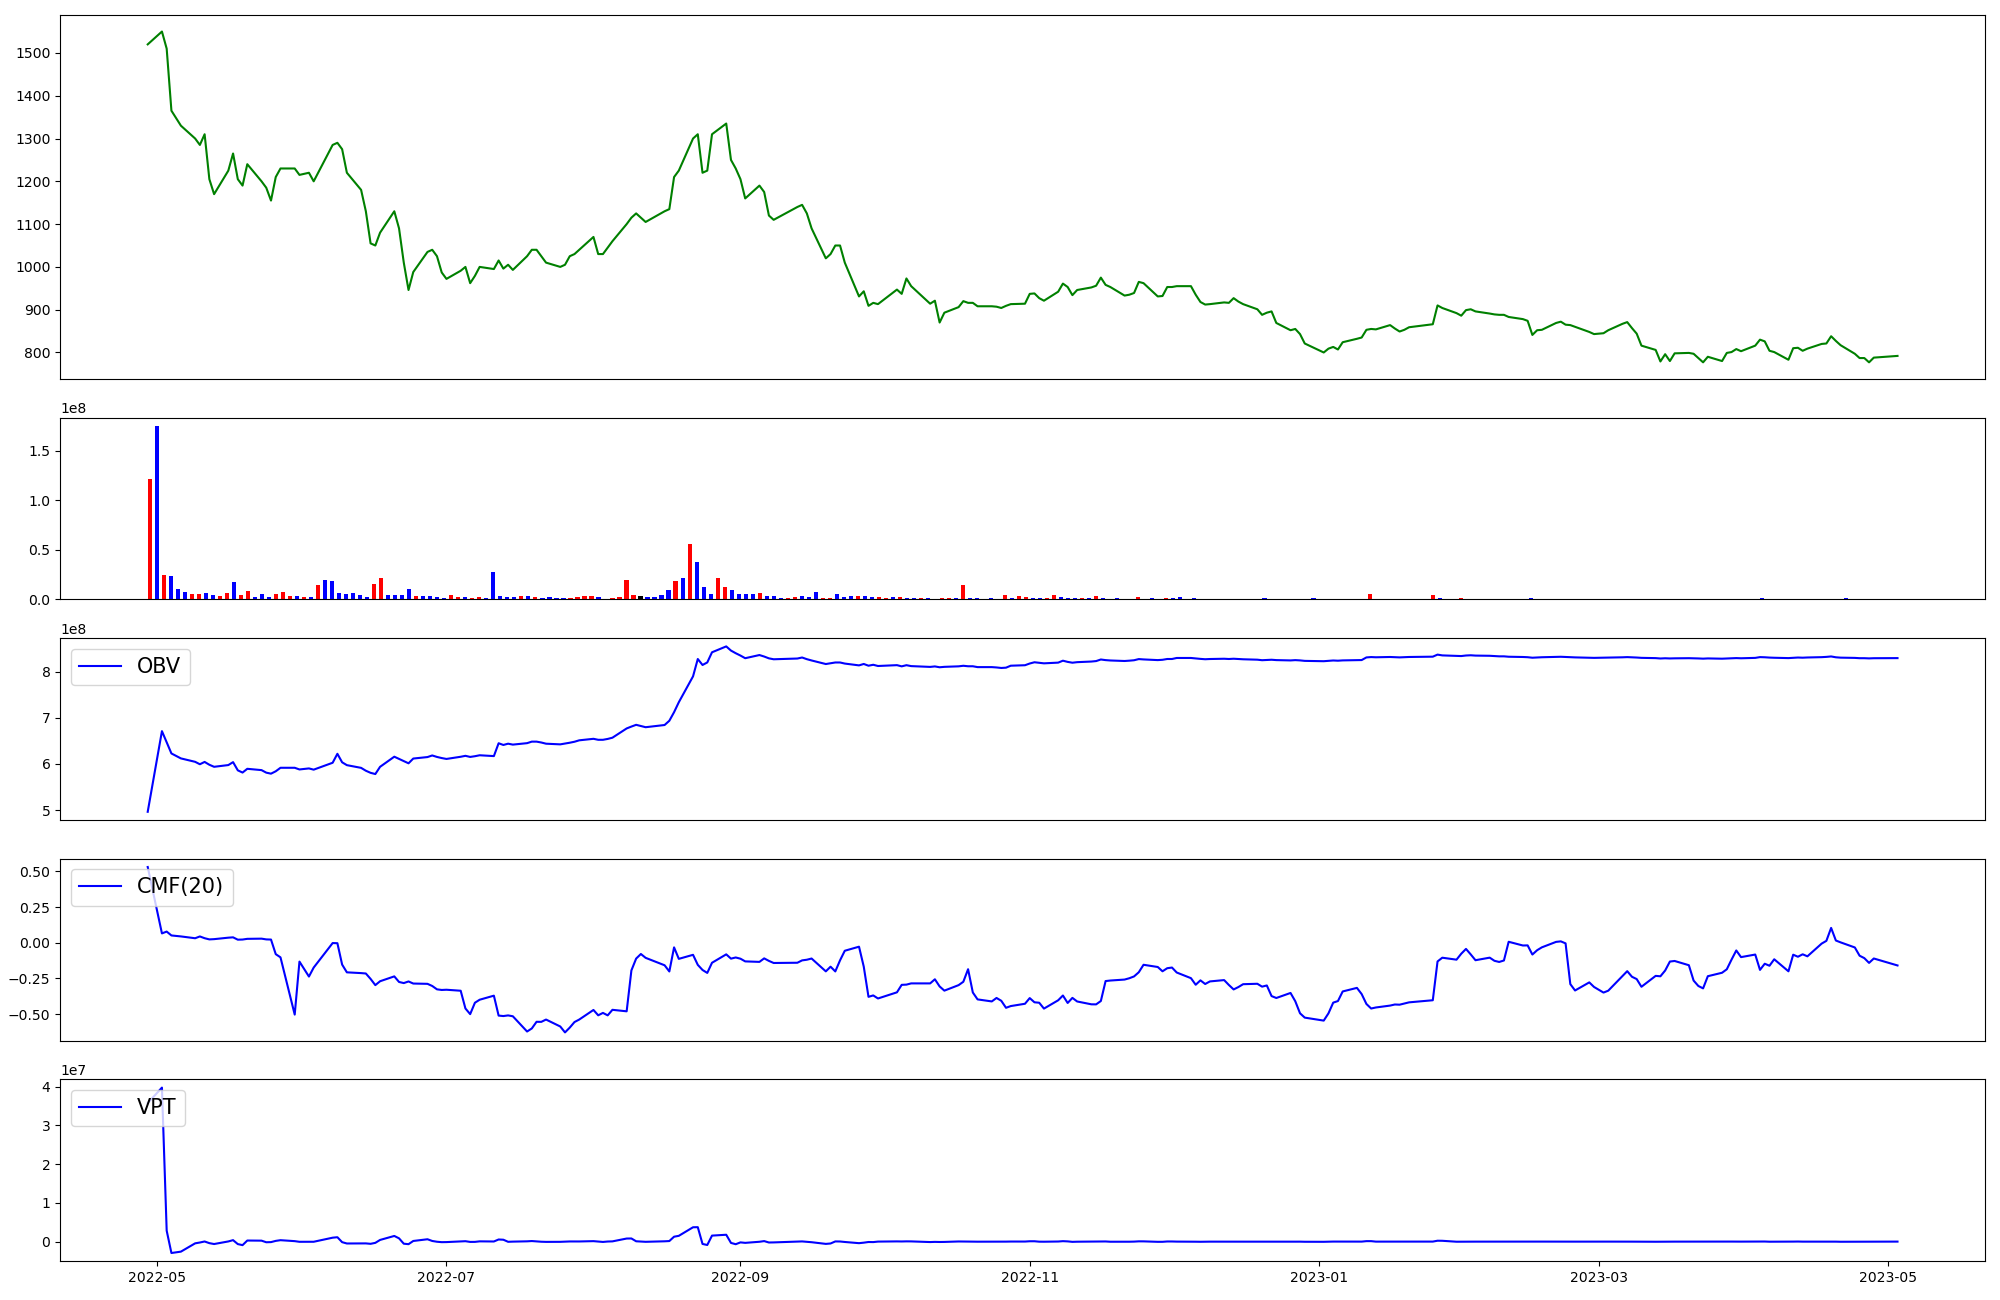Select the 2023-05 date axis label
Screen dimensions: 2000x1300
coord(1888,1277)
